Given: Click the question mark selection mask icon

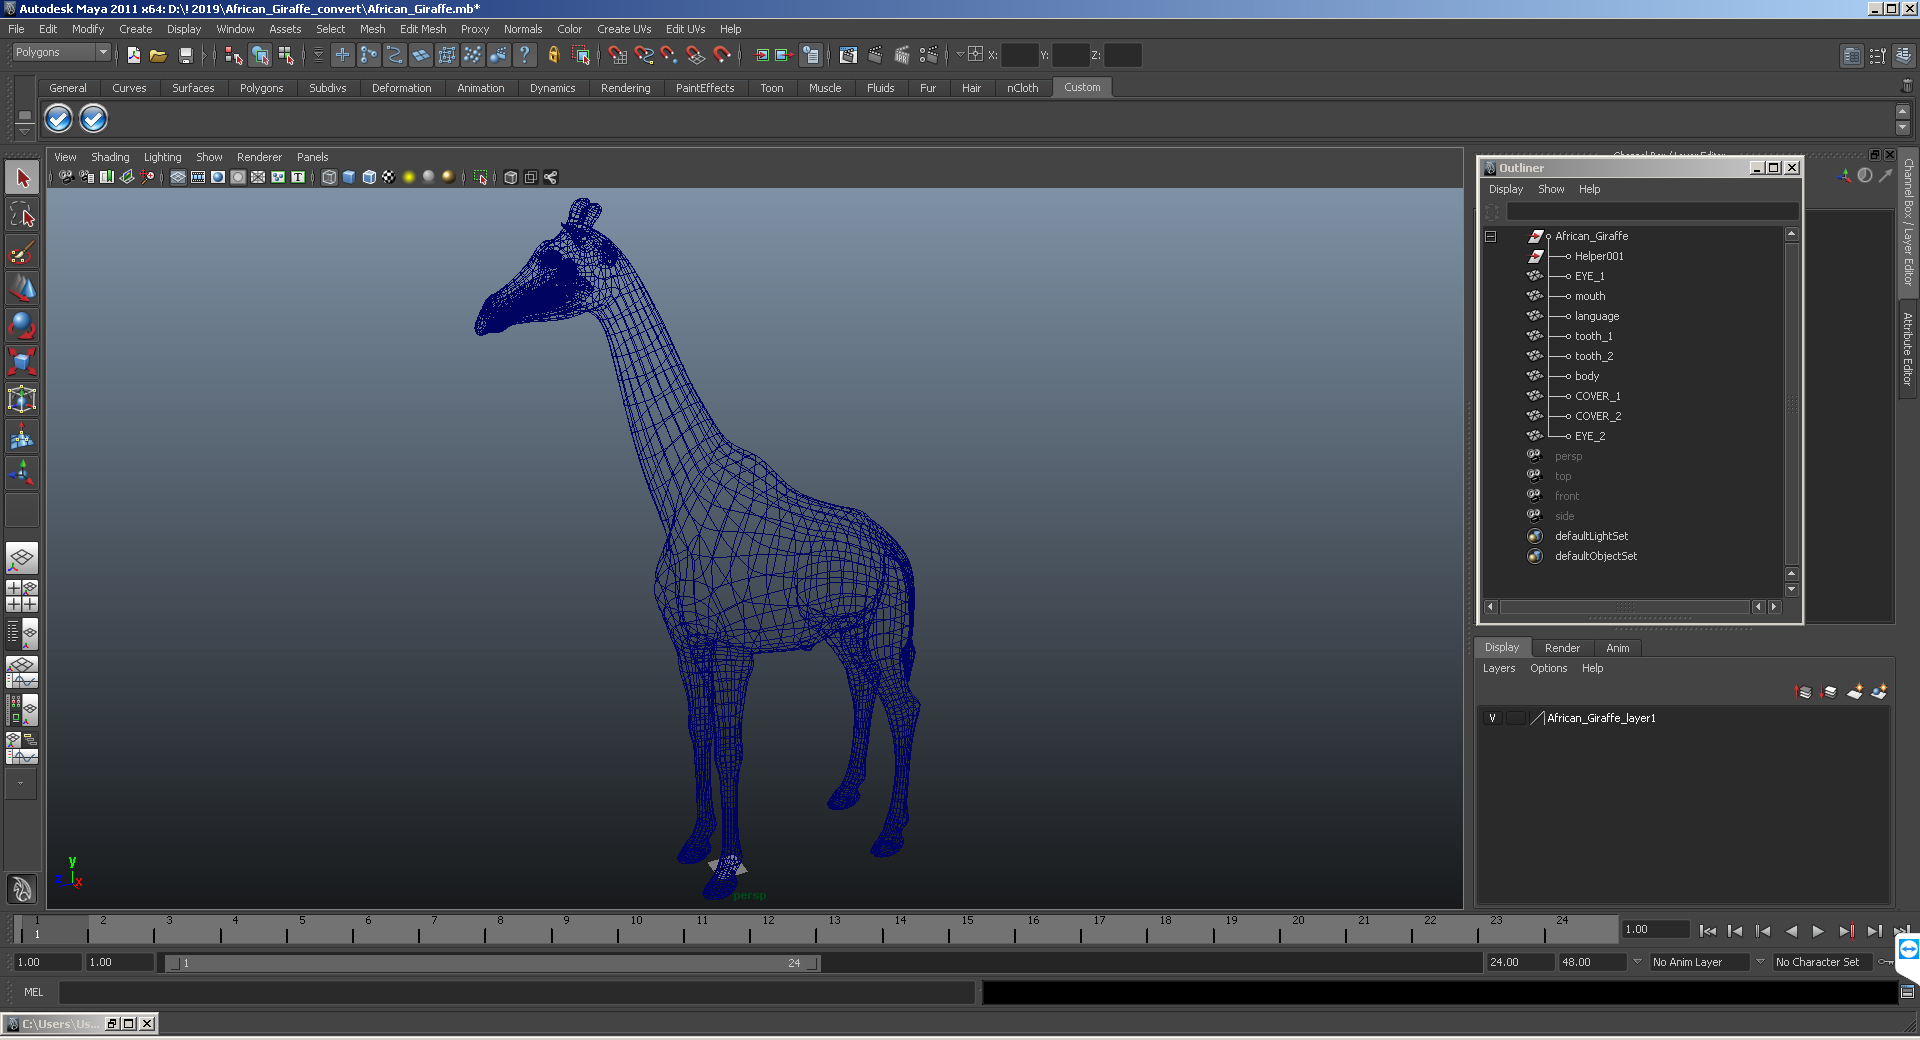Looking at the screenshot, I should point(524,55).
